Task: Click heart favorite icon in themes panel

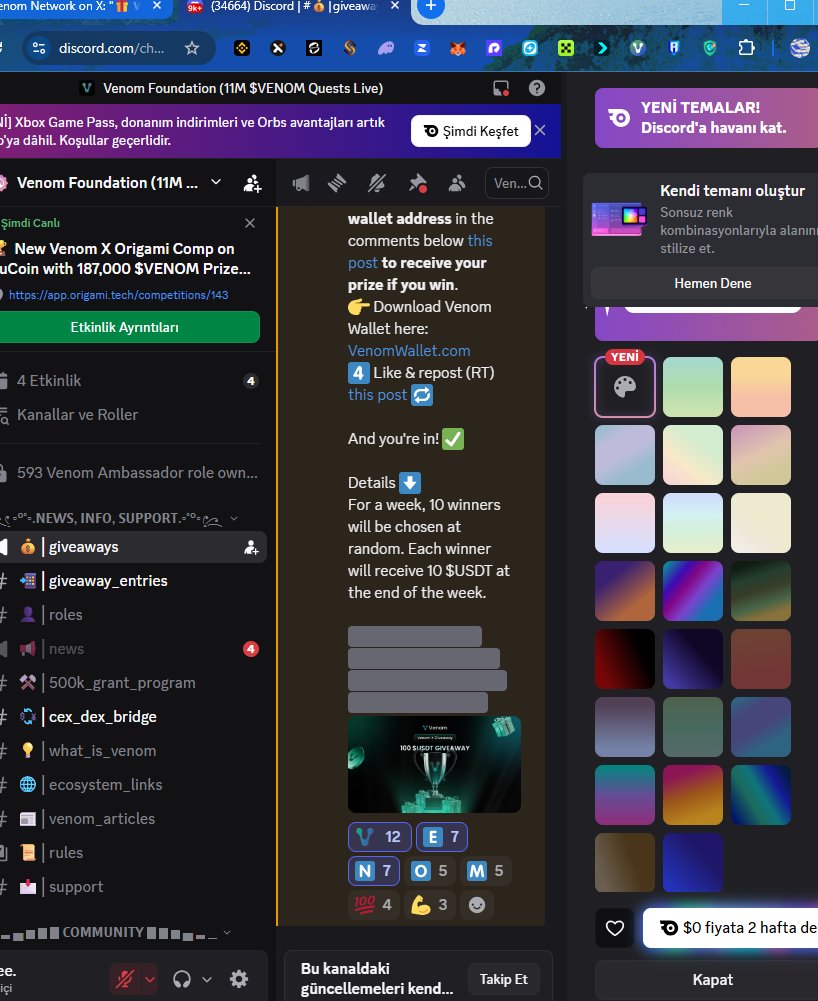Action: pyautogui.click(x=615, y=928)
